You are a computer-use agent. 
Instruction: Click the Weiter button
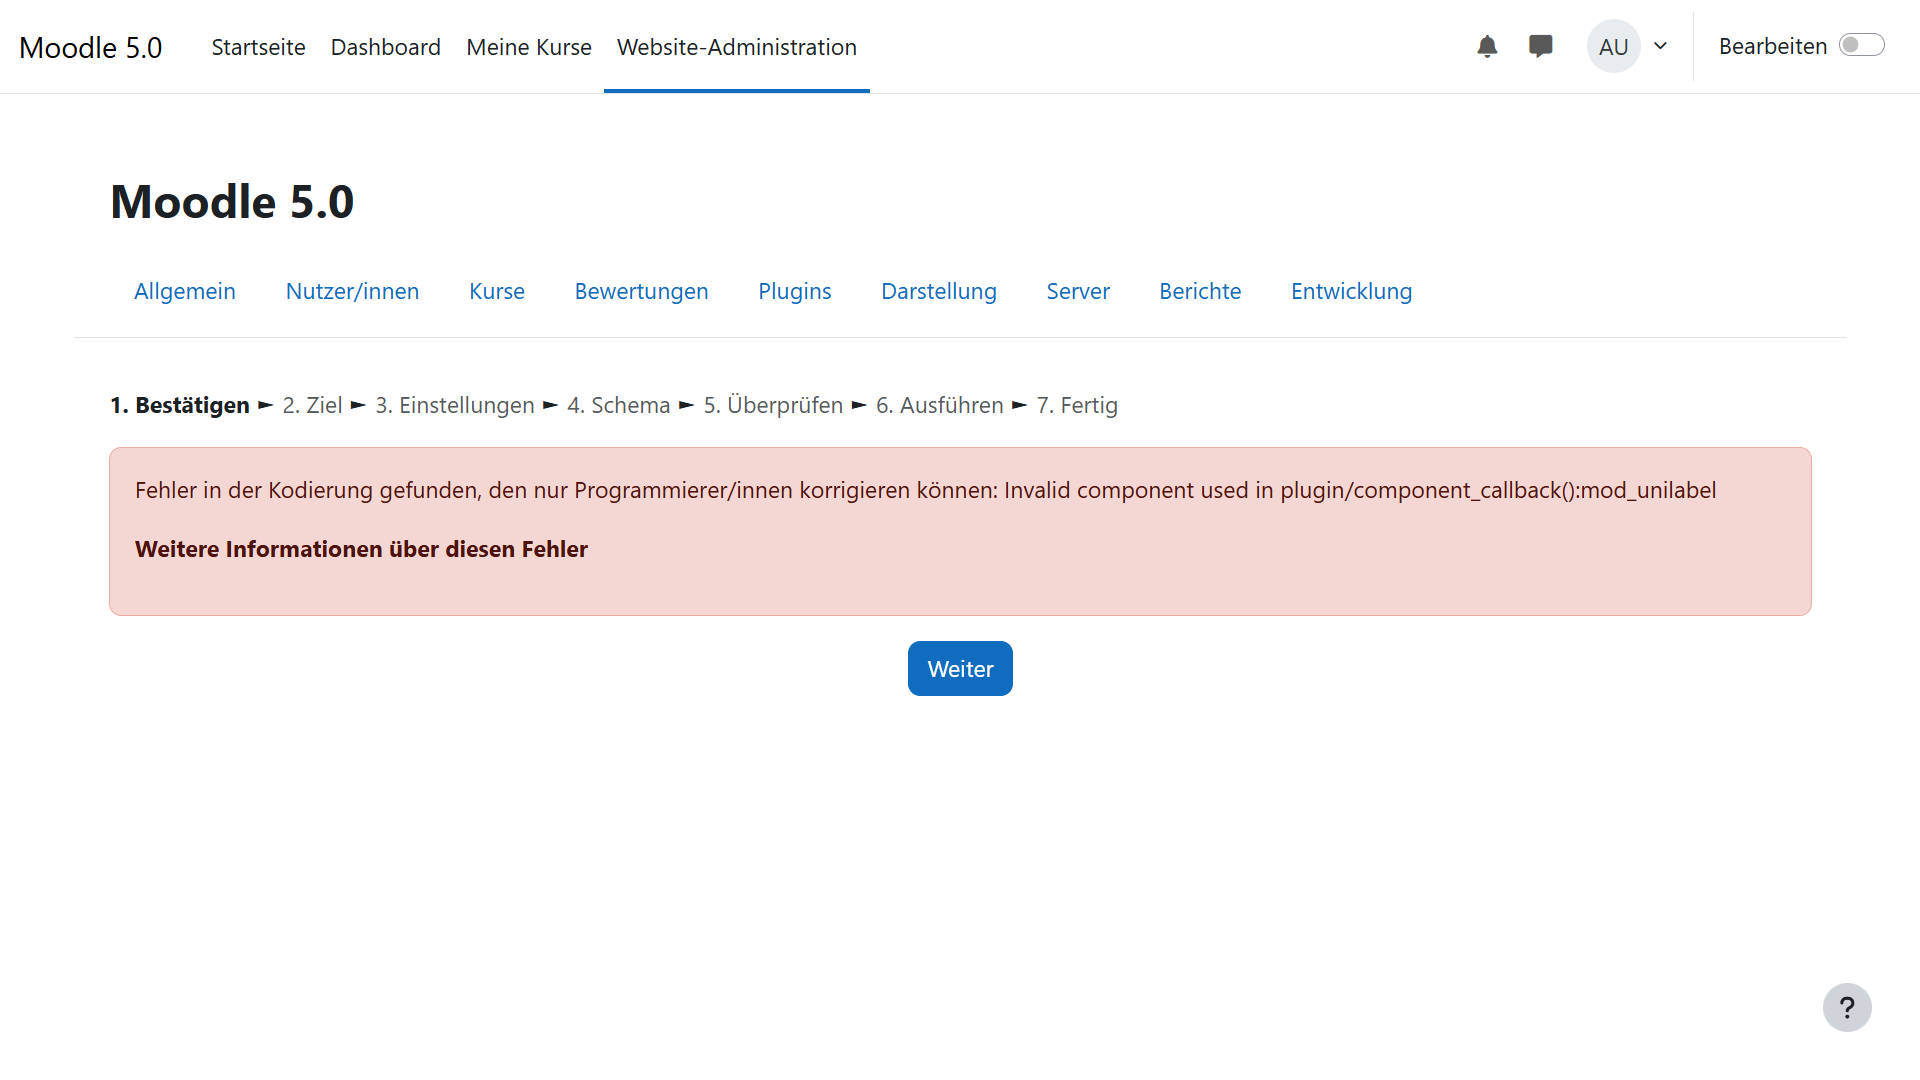coord(959,668)
